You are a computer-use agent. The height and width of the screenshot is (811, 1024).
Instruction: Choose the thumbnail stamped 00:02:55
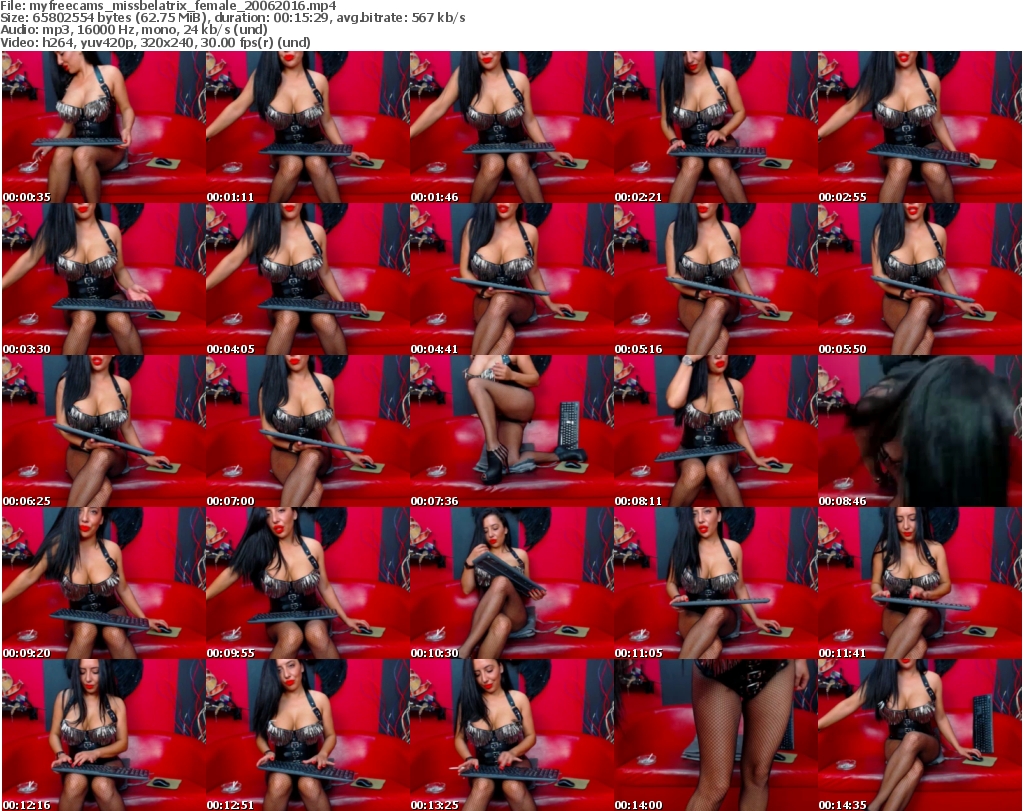pyautogui.click(x=920, y=127)
